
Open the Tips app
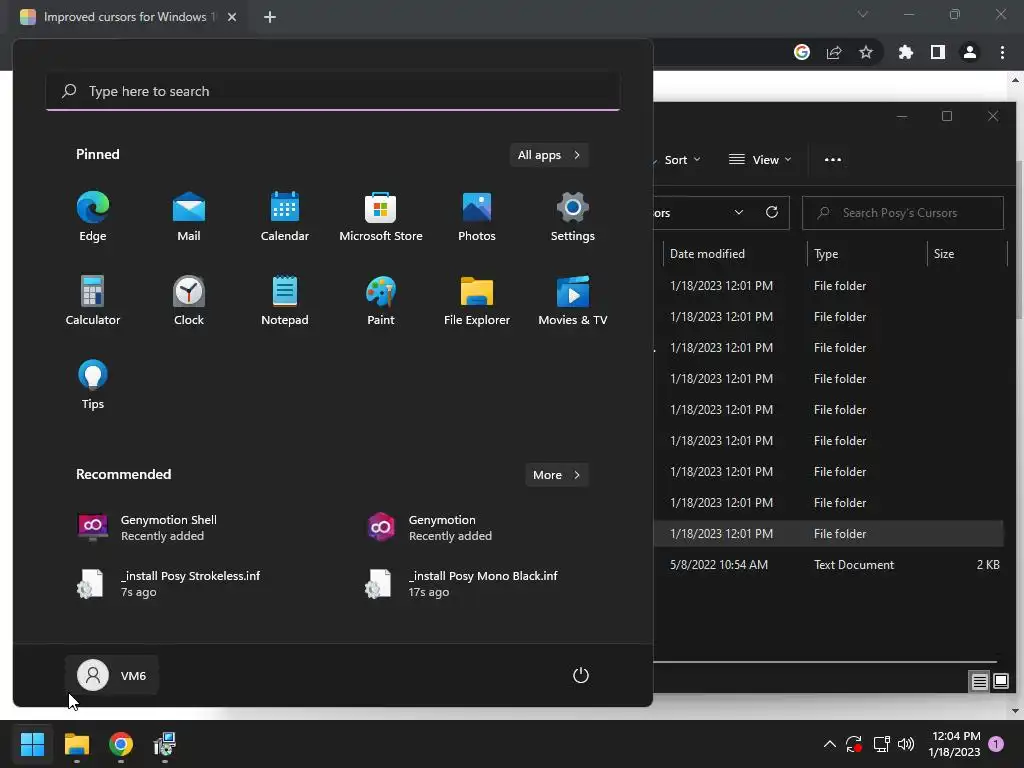[x=93, y=385]
